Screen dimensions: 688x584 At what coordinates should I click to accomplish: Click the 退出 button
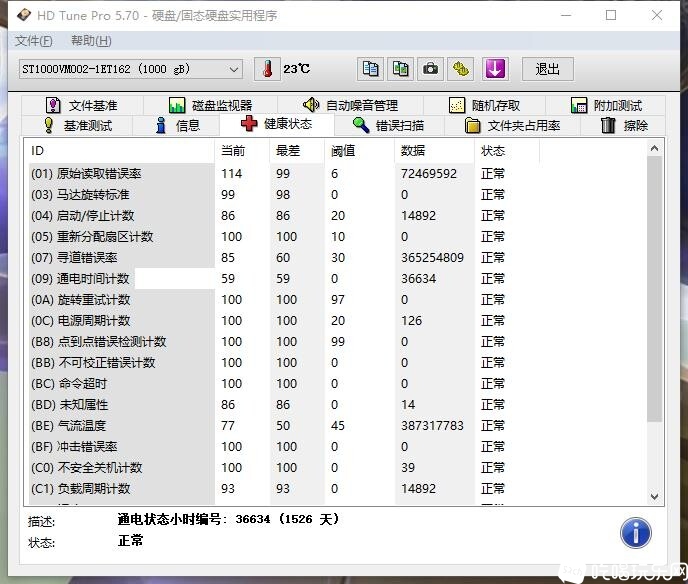click(548, 69)
